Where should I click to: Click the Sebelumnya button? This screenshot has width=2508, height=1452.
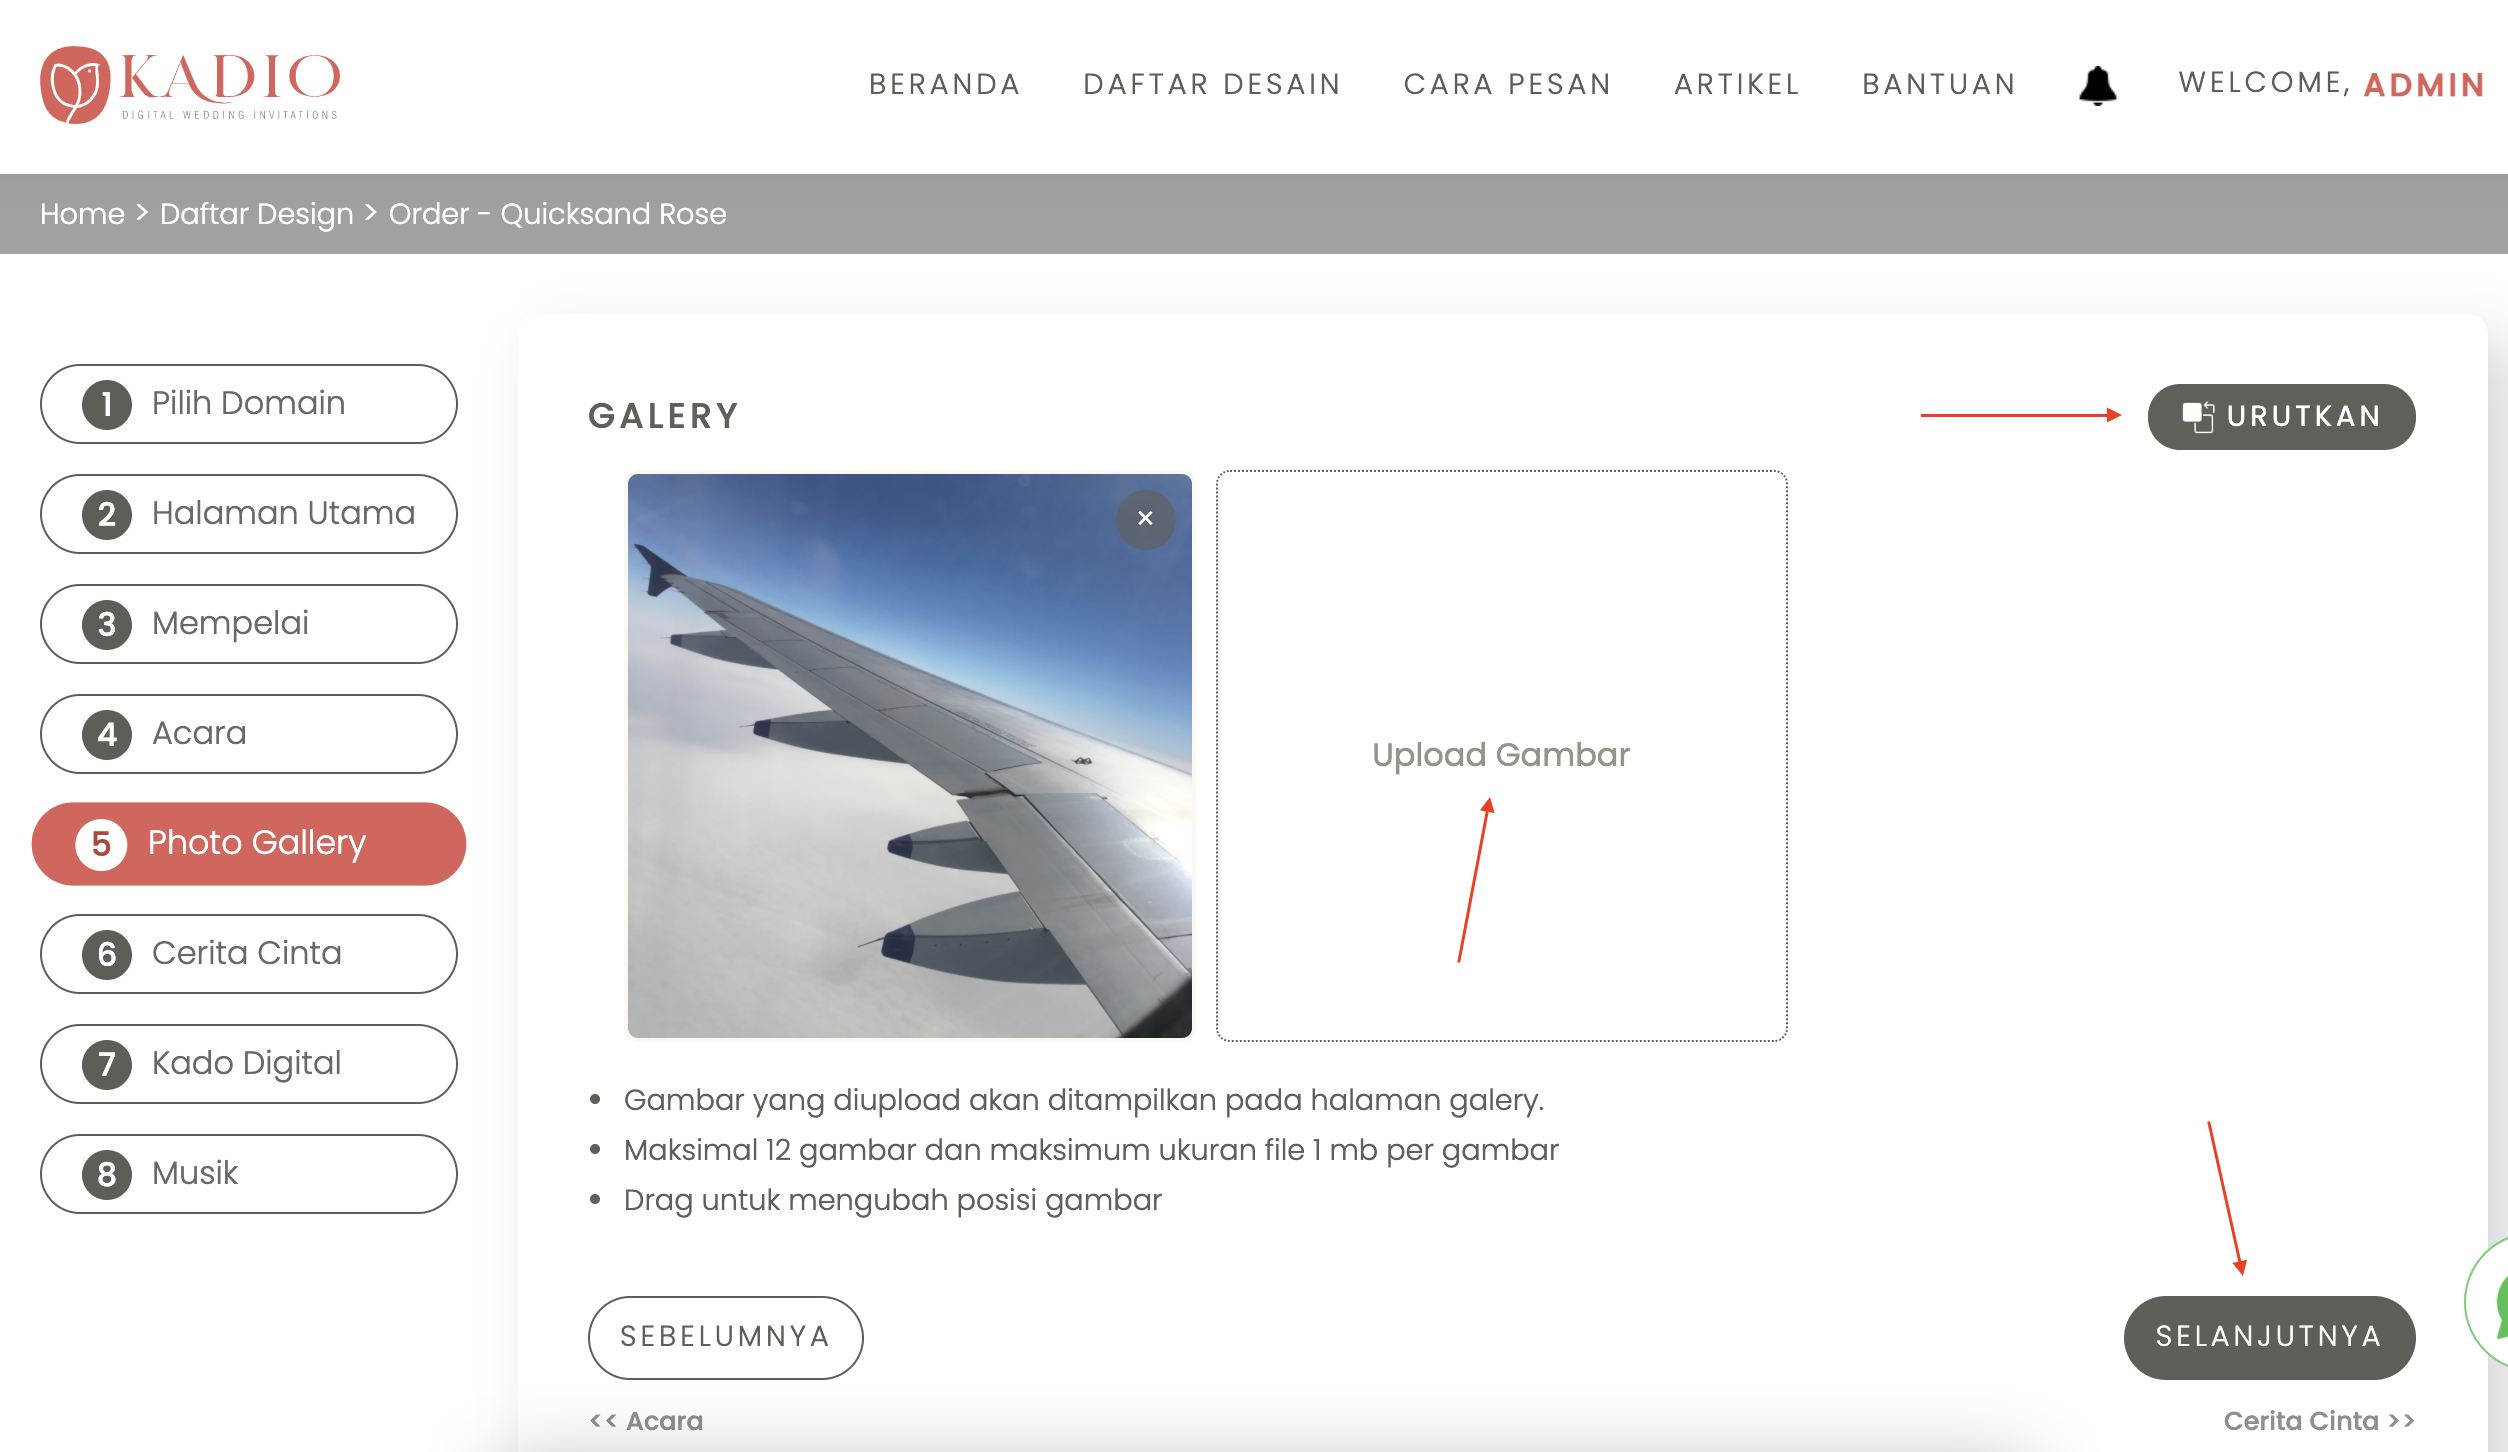click(725, 1337)
